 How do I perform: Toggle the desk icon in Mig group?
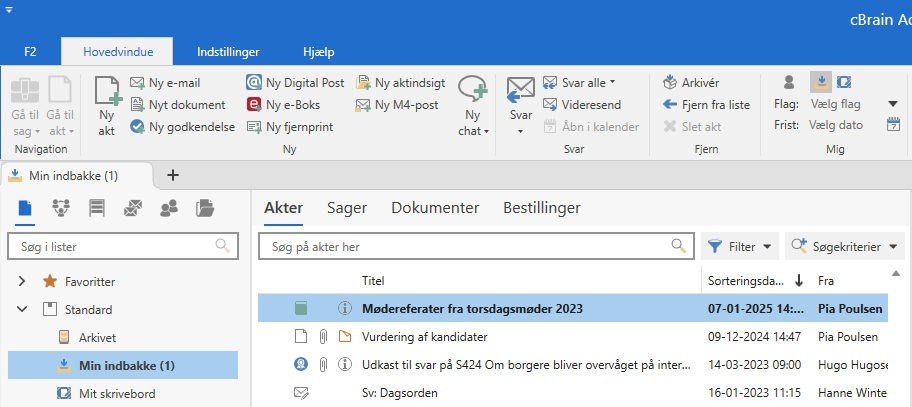point(845,82)
